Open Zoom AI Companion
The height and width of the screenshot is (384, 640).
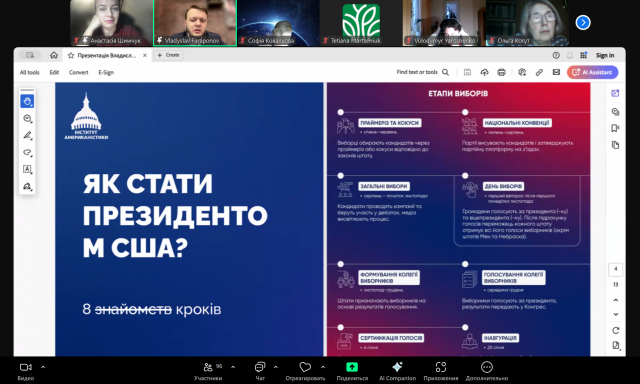397,371
